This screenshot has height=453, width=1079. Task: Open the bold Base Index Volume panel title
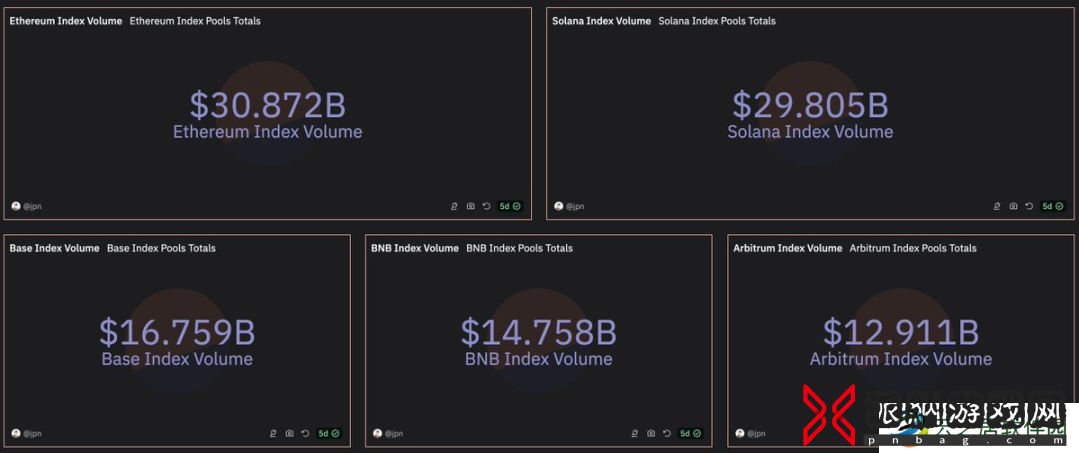[x=54, y=248]
